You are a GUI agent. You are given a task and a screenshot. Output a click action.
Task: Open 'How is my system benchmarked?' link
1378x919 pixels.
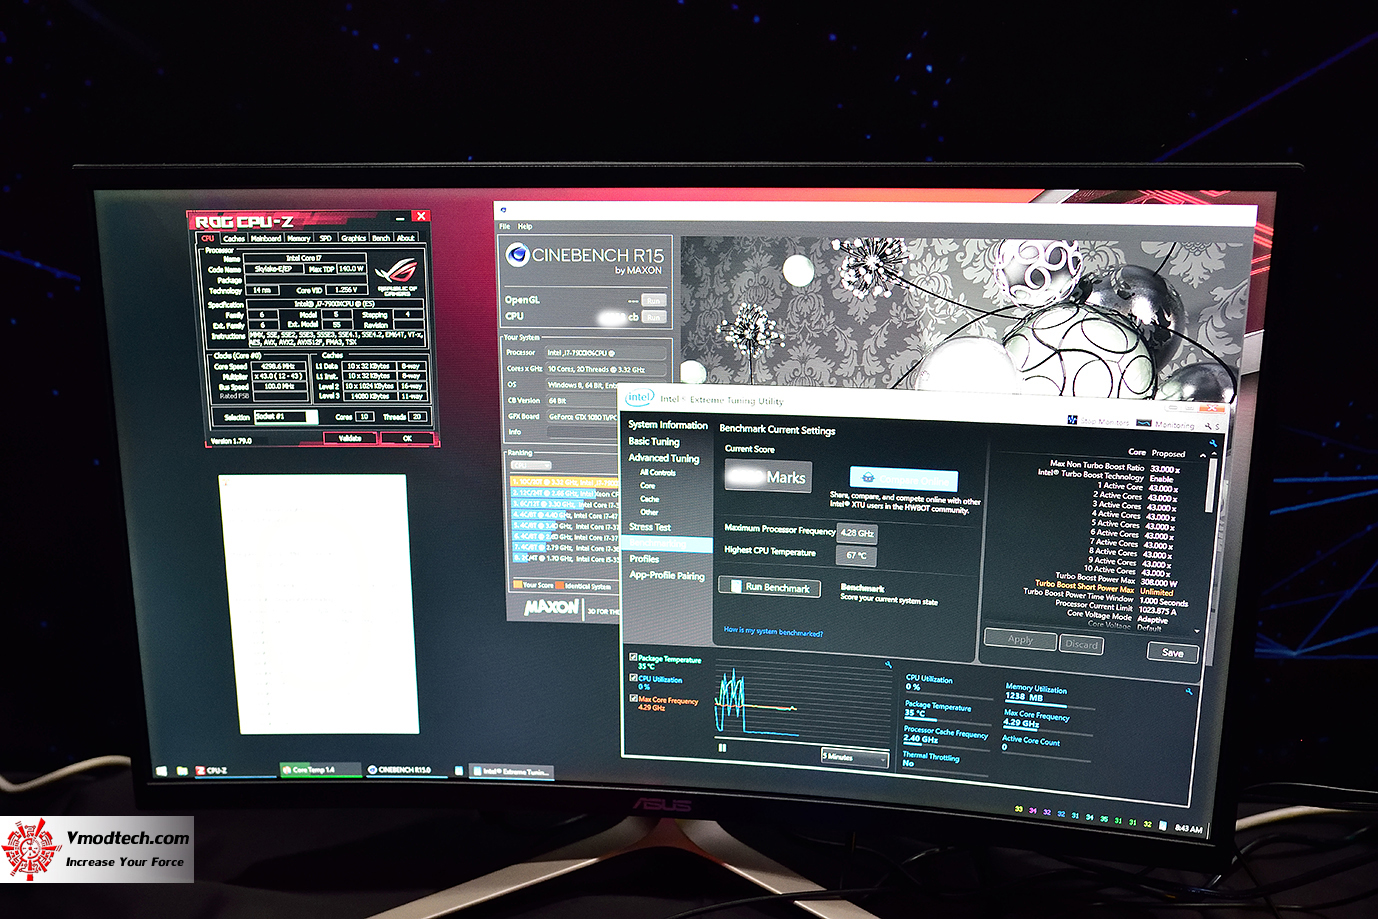(773, 631)
